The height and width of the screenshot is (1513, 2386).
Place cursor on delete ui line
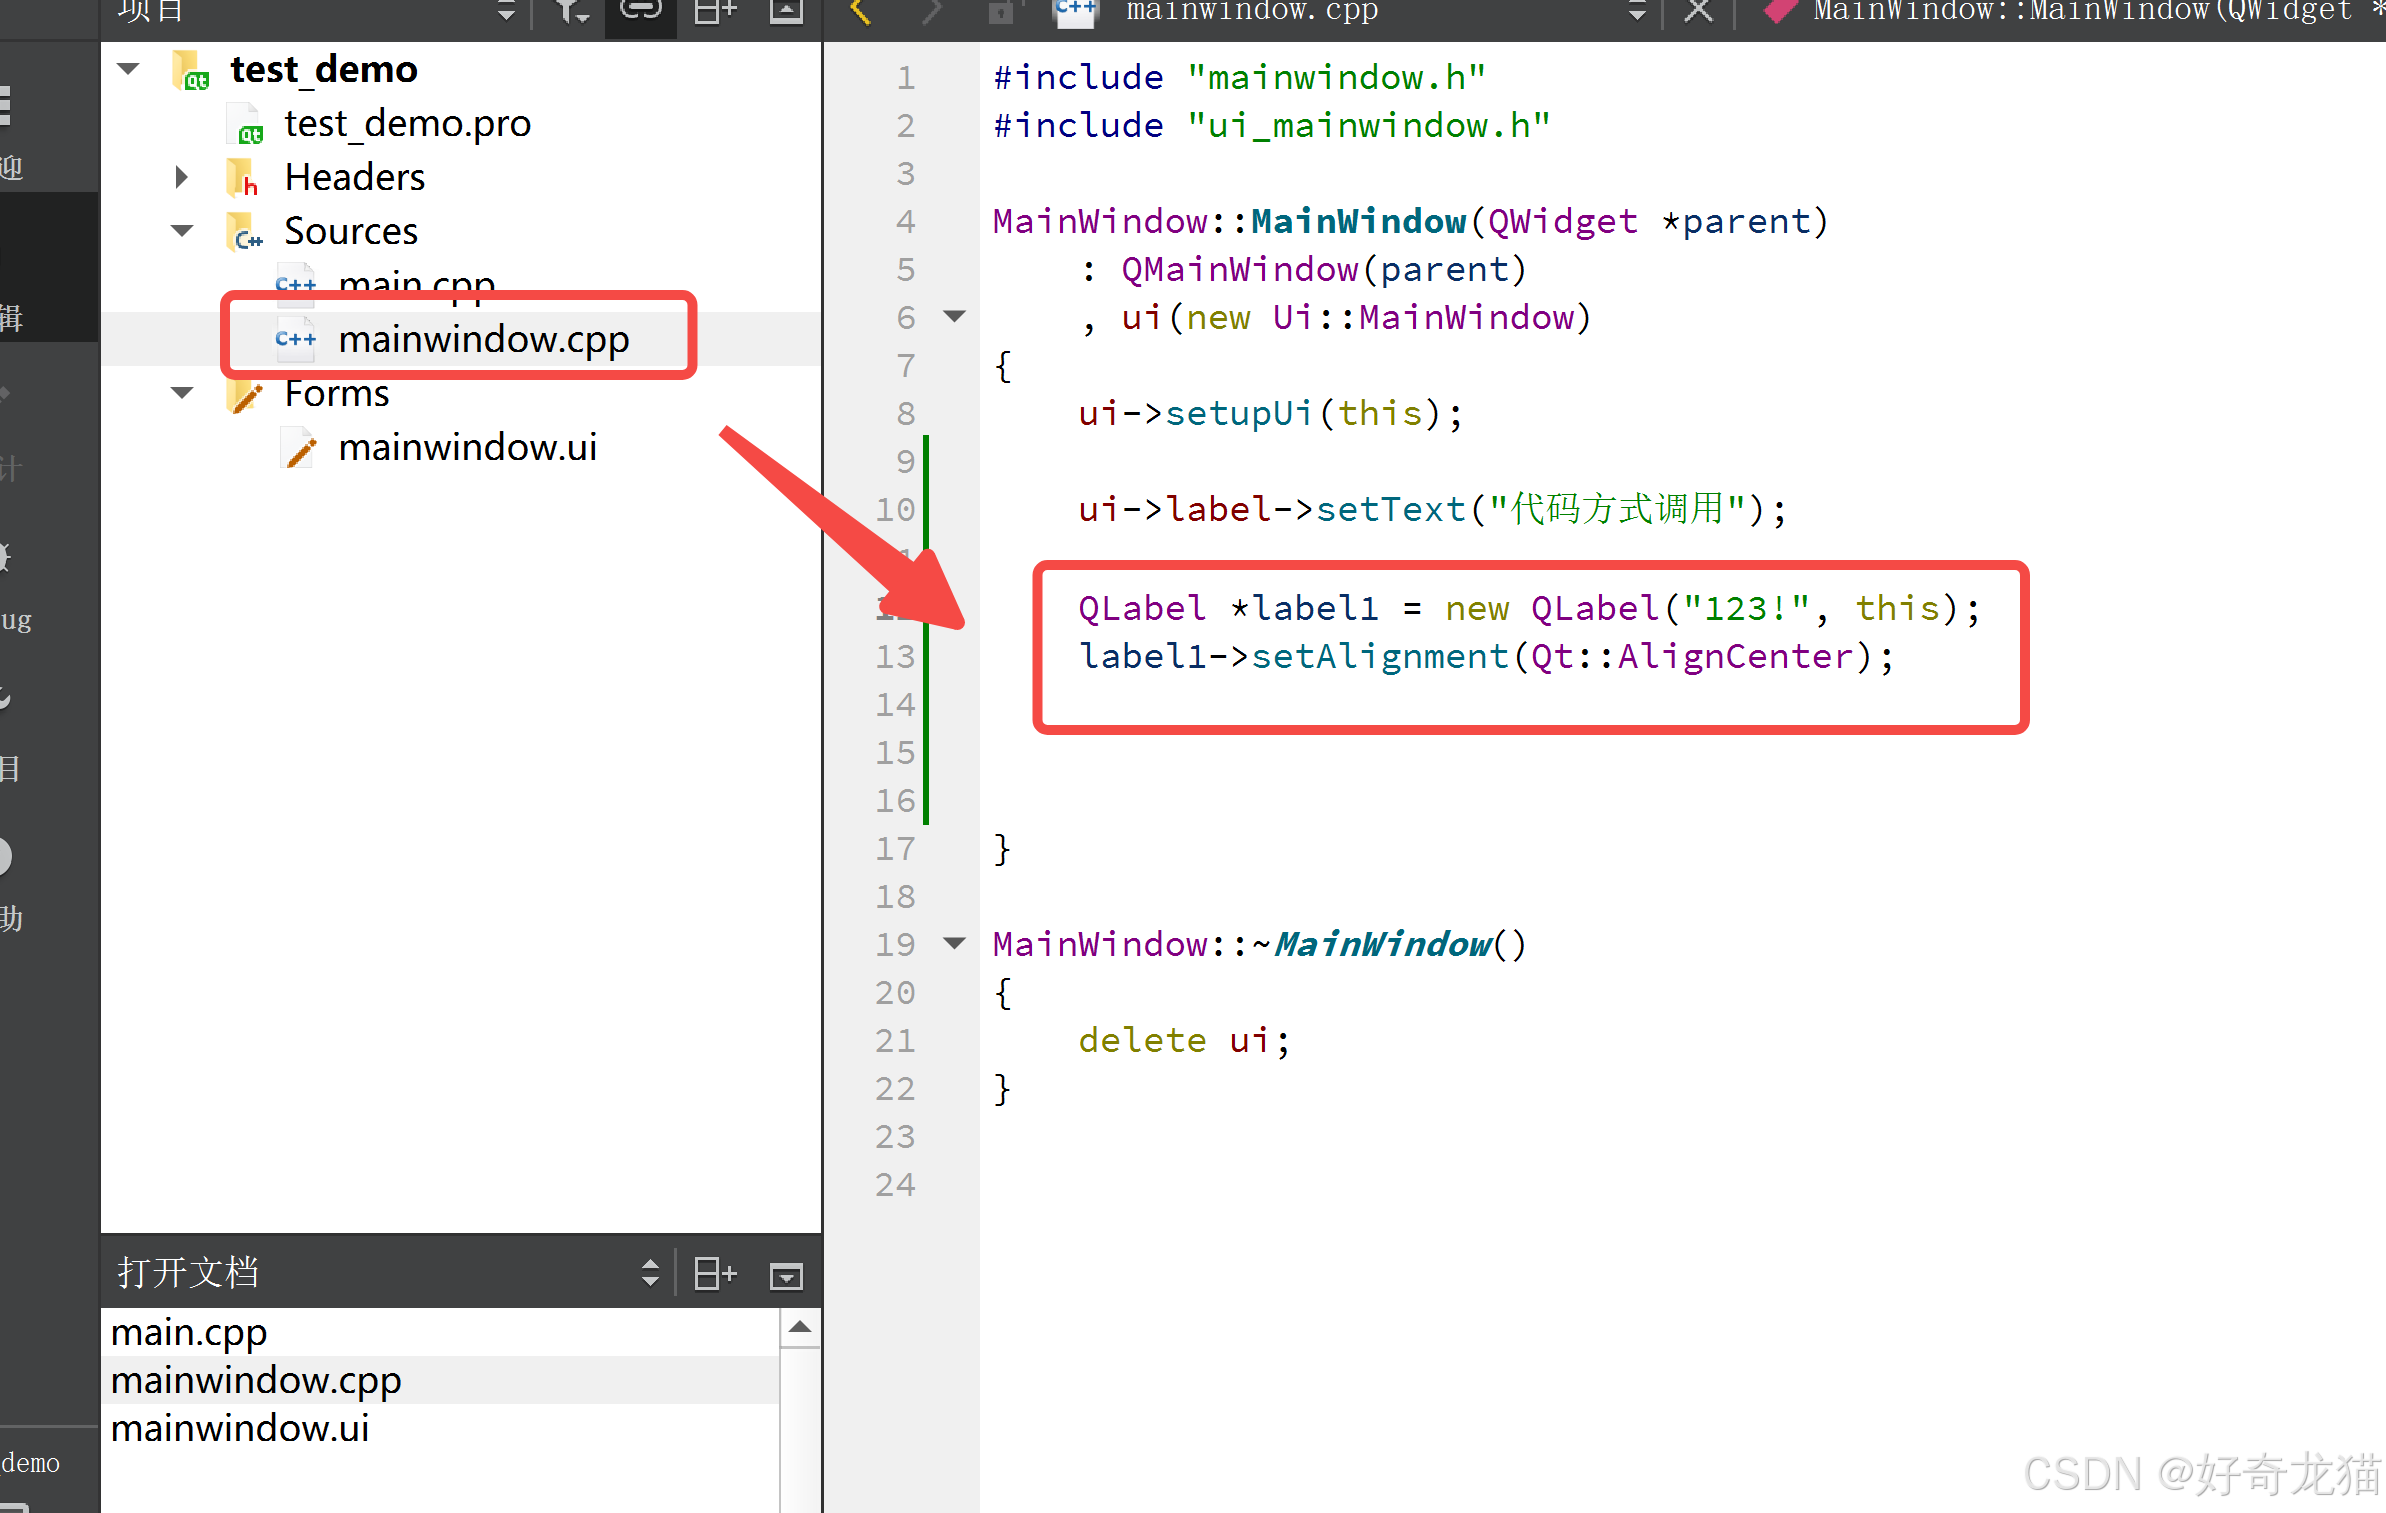(1185, 1040)
